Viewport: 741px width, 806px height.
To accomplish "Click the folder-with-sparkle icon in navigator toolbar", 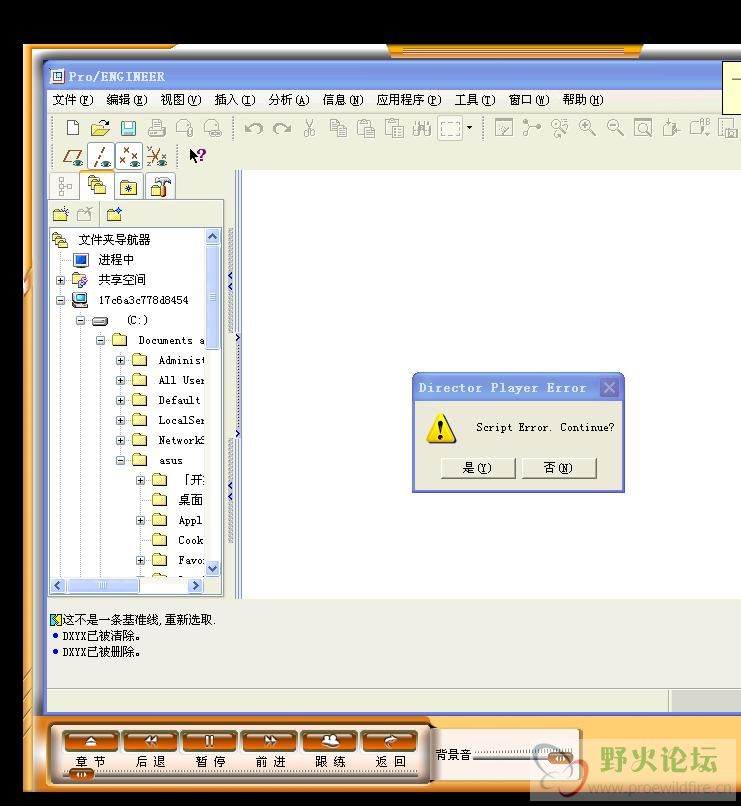I will pyautogui.click(x=61, y=214).
